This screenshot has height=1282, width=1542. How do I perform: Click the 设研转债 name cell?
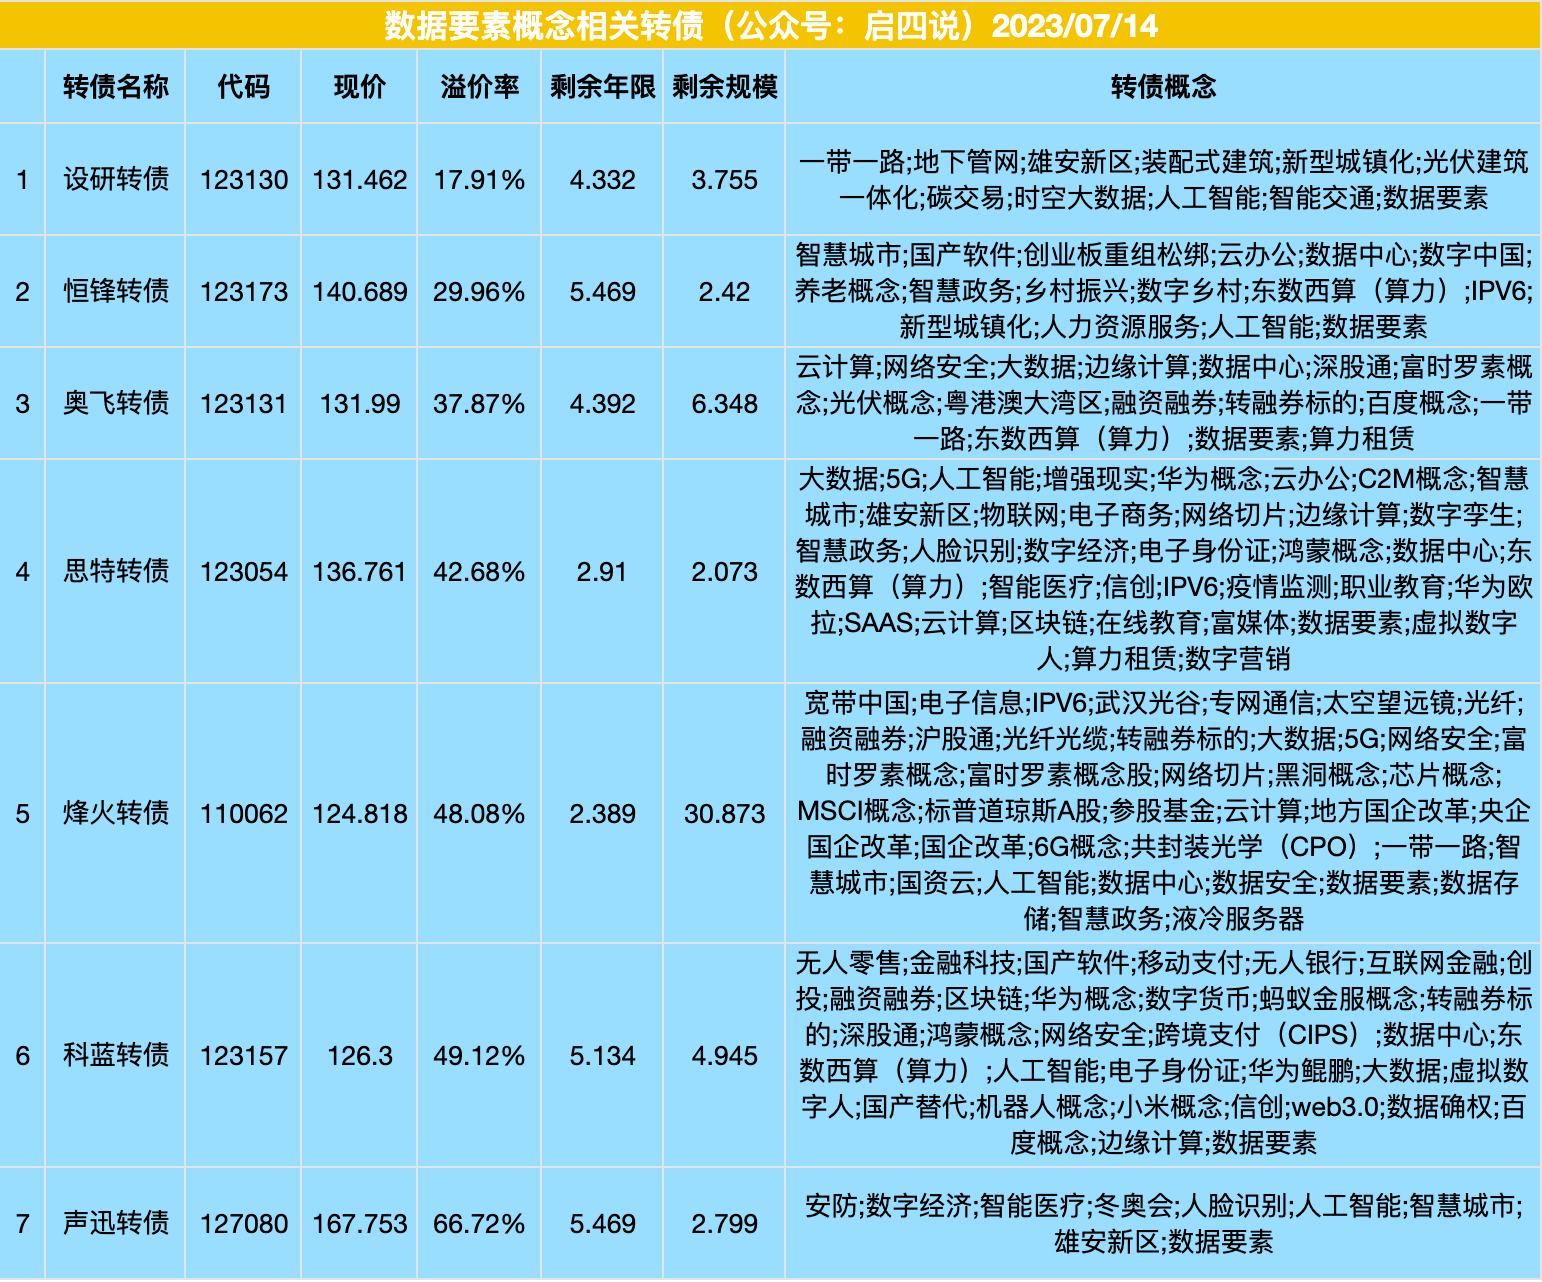pyautogui.click(x=115, y=180)
